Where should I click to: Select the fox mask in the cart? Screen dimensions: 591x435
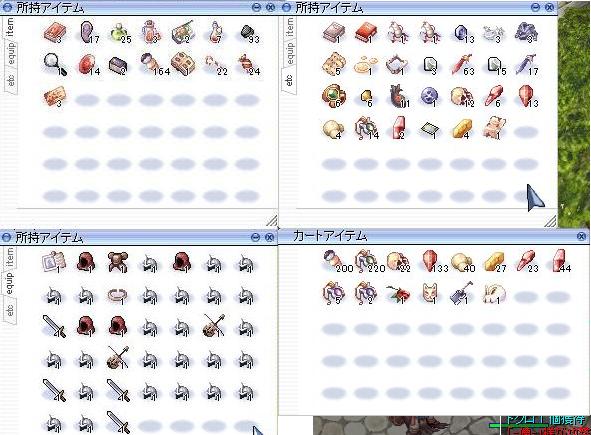tap(430, 293)
